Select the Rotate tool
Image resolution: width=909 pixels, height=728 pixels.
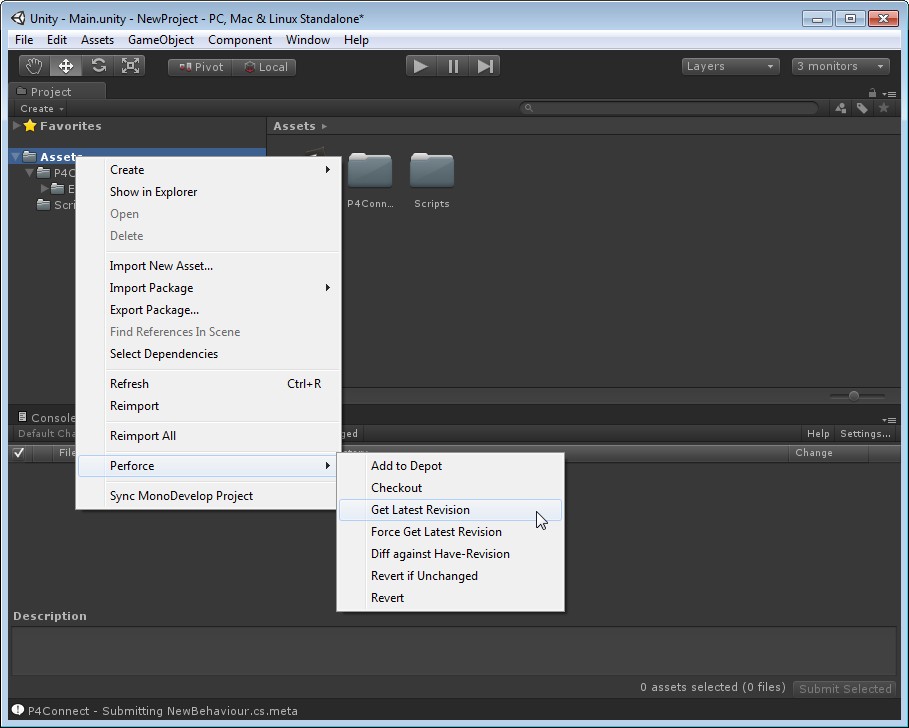tap(98, 66)
